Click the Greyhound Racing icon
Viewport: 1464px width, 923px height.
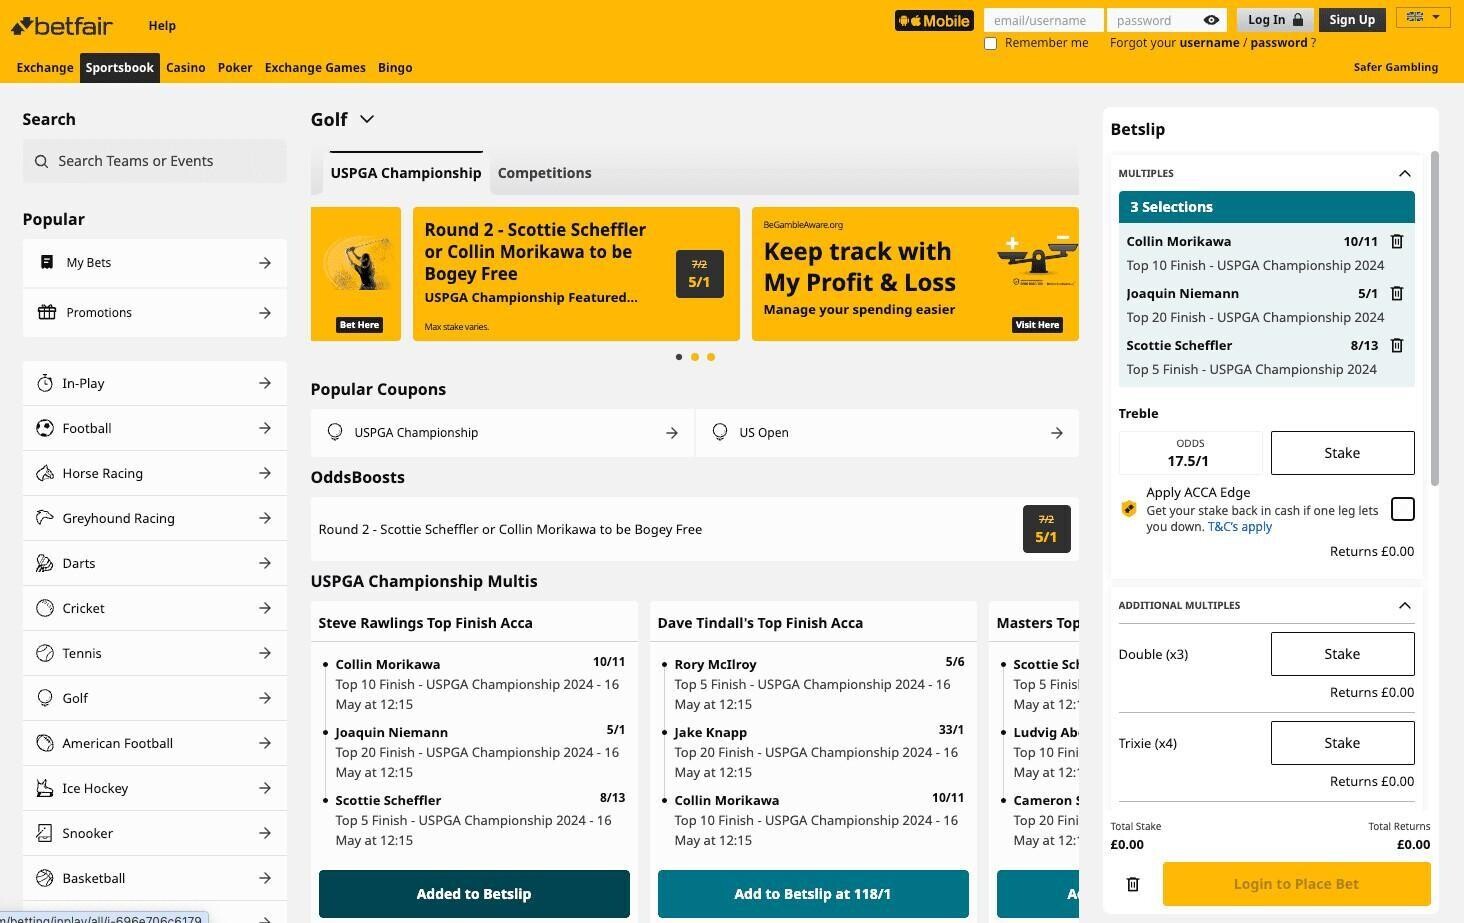44,518
